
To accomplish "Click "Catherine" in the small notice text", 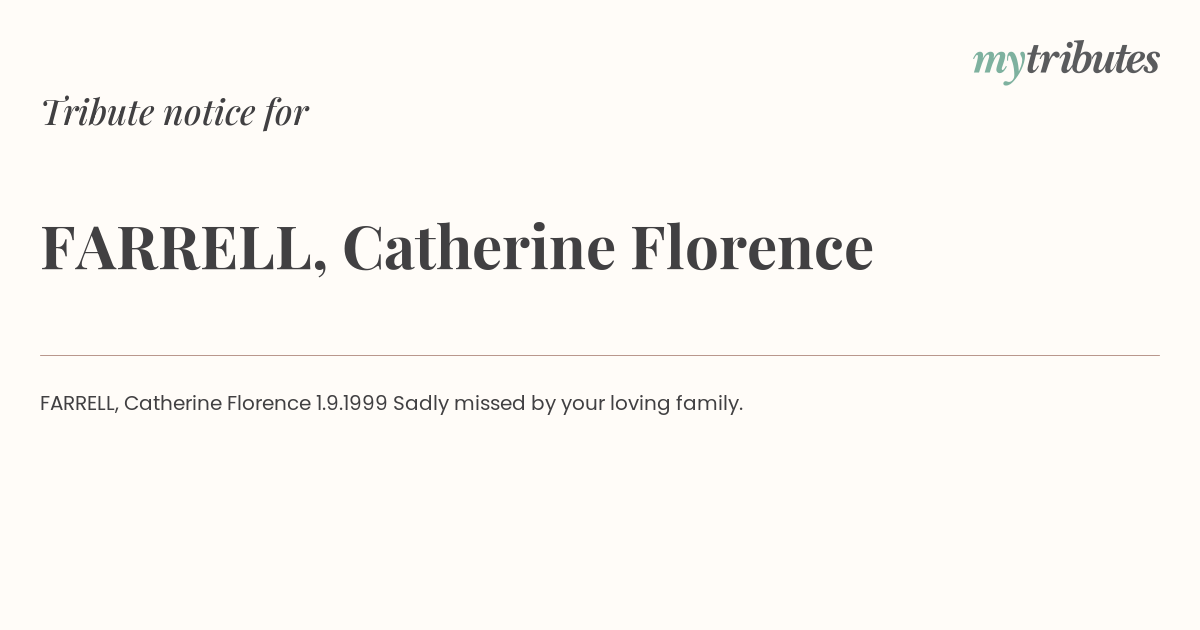I will pyautogui.click(x=173, y=404).
